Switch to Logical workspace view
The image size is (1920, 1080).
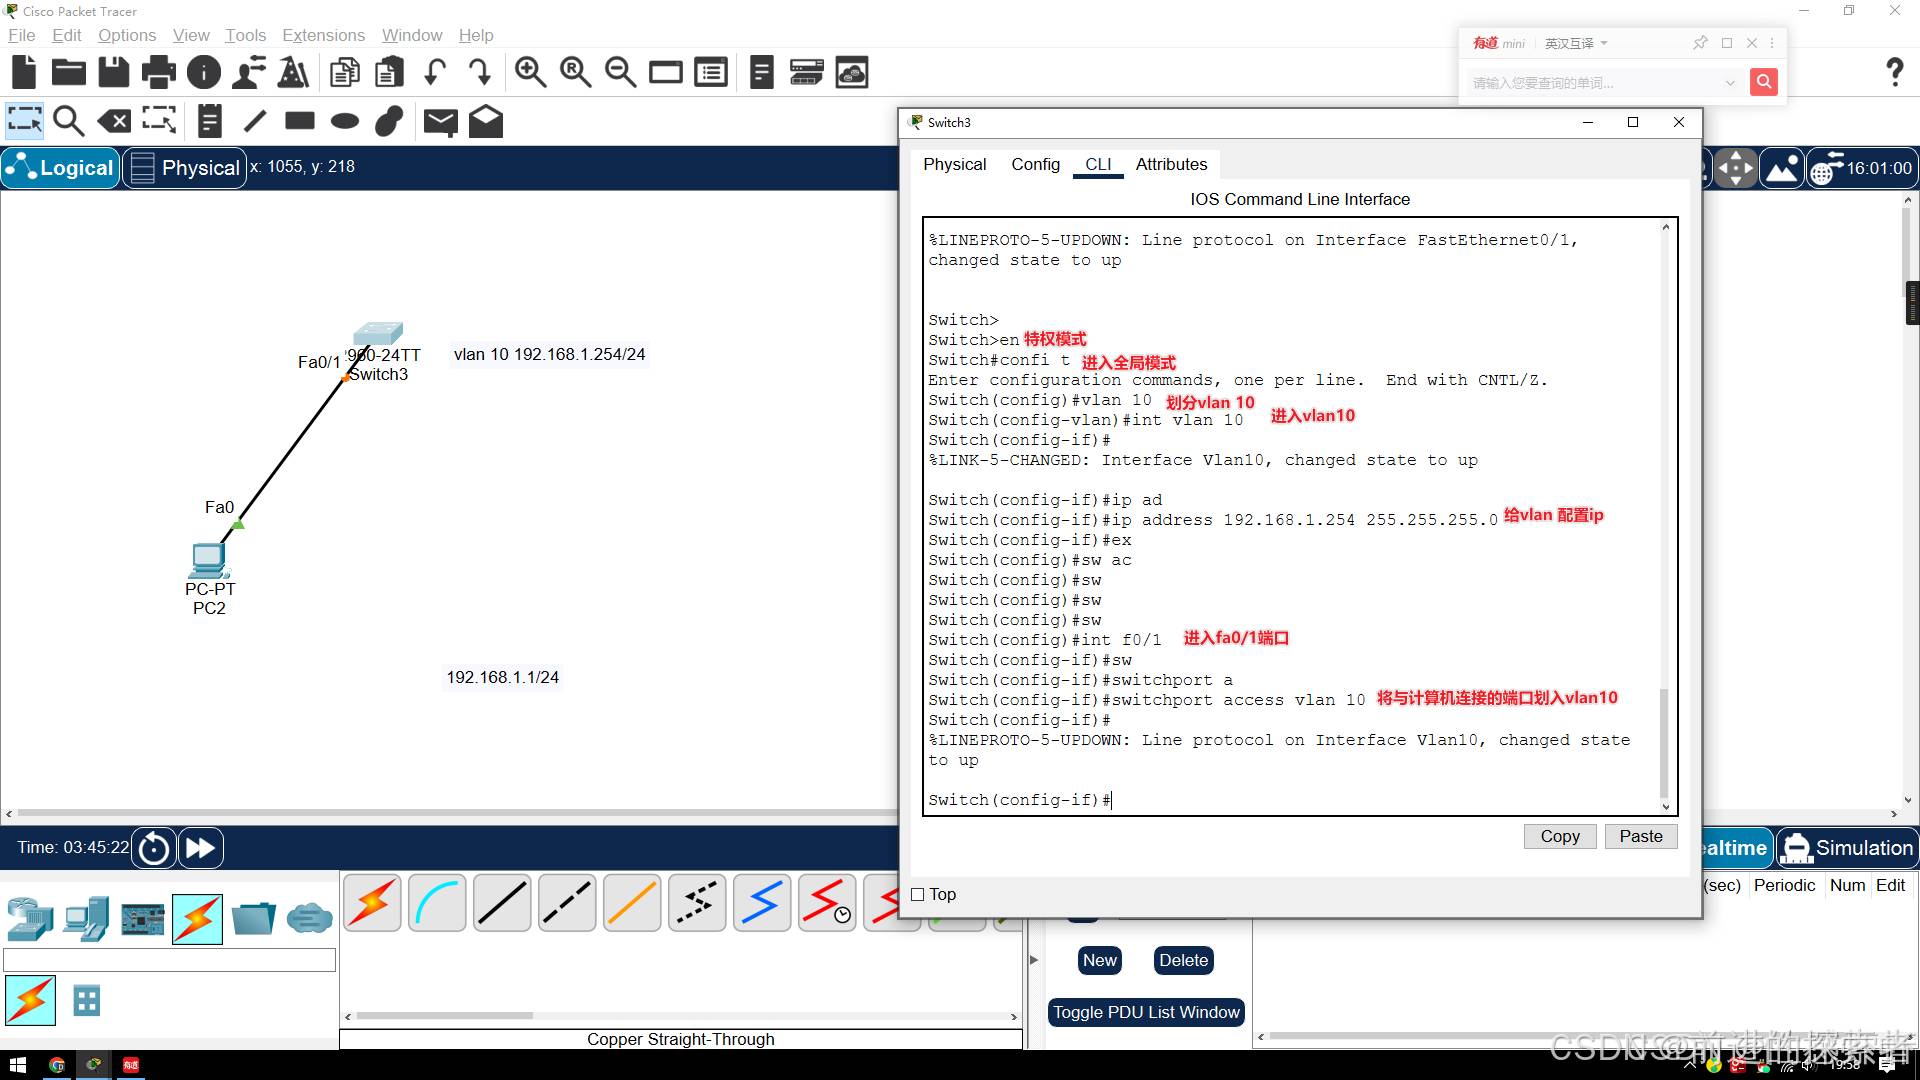point(61,168)
